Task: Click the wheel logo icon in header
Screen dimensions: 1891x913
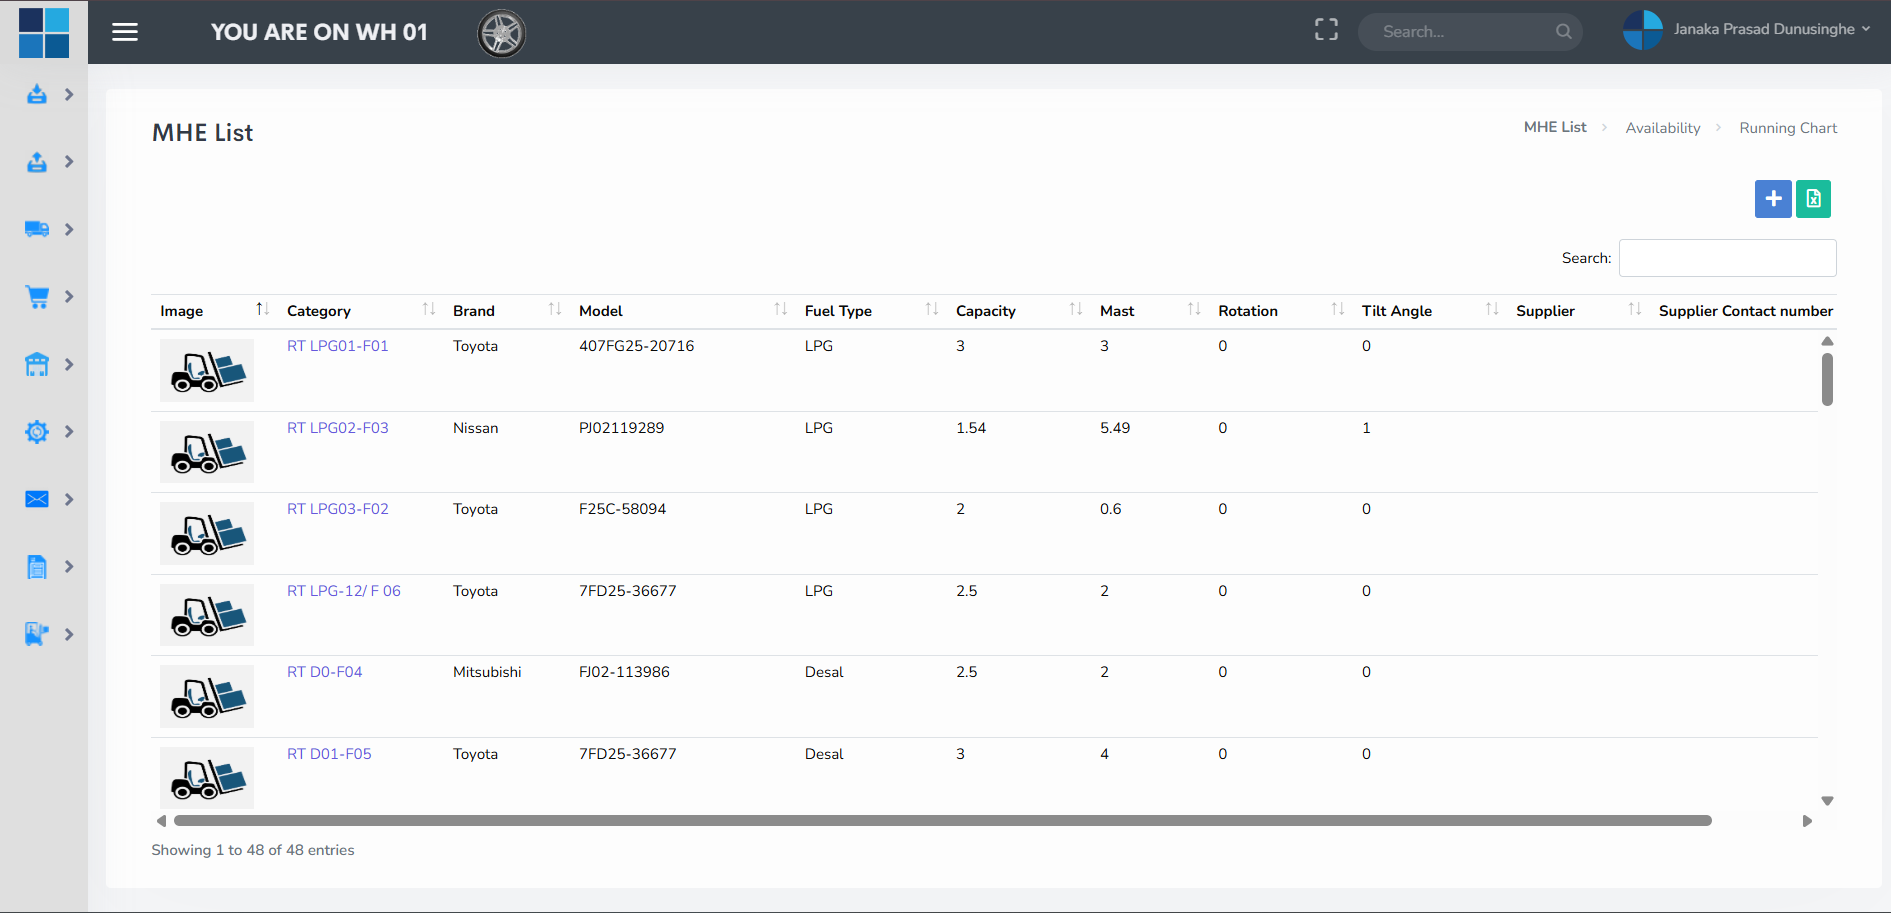Action: pos(501,33)
